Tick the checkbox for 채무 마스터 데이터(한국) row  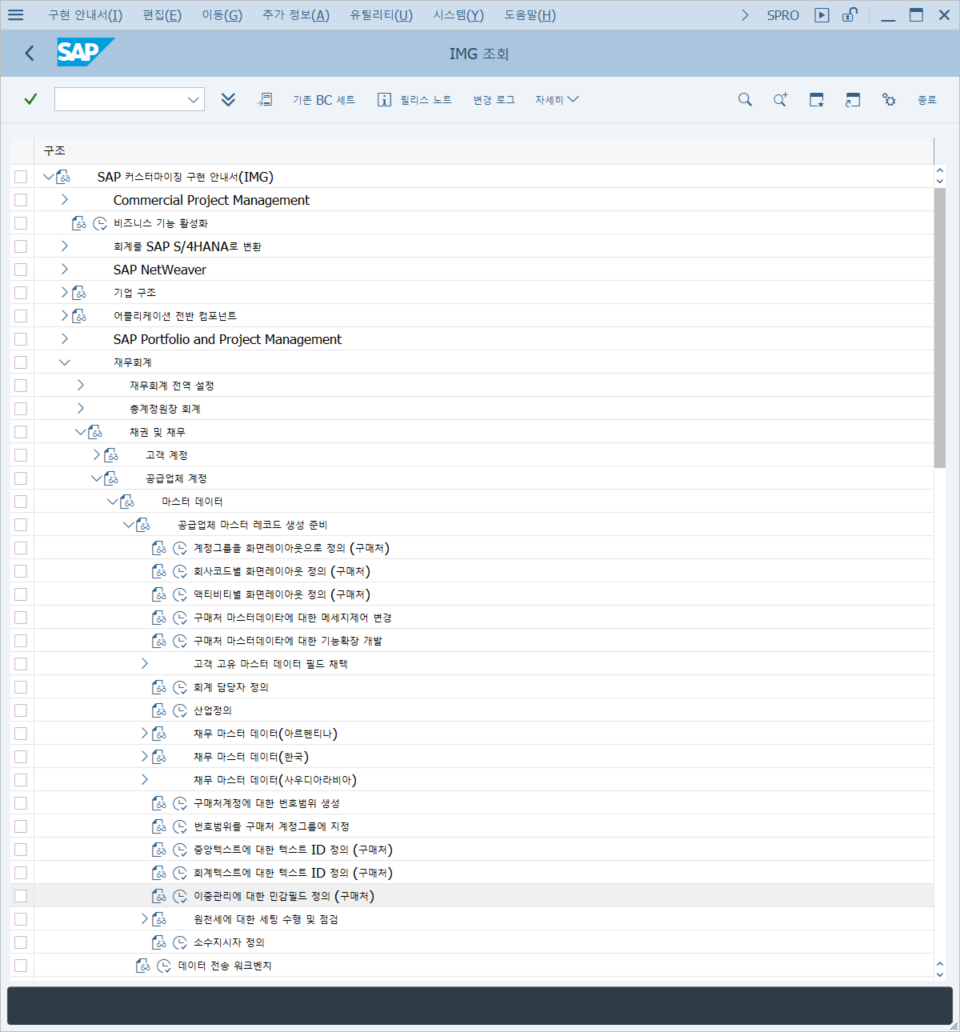21,756
